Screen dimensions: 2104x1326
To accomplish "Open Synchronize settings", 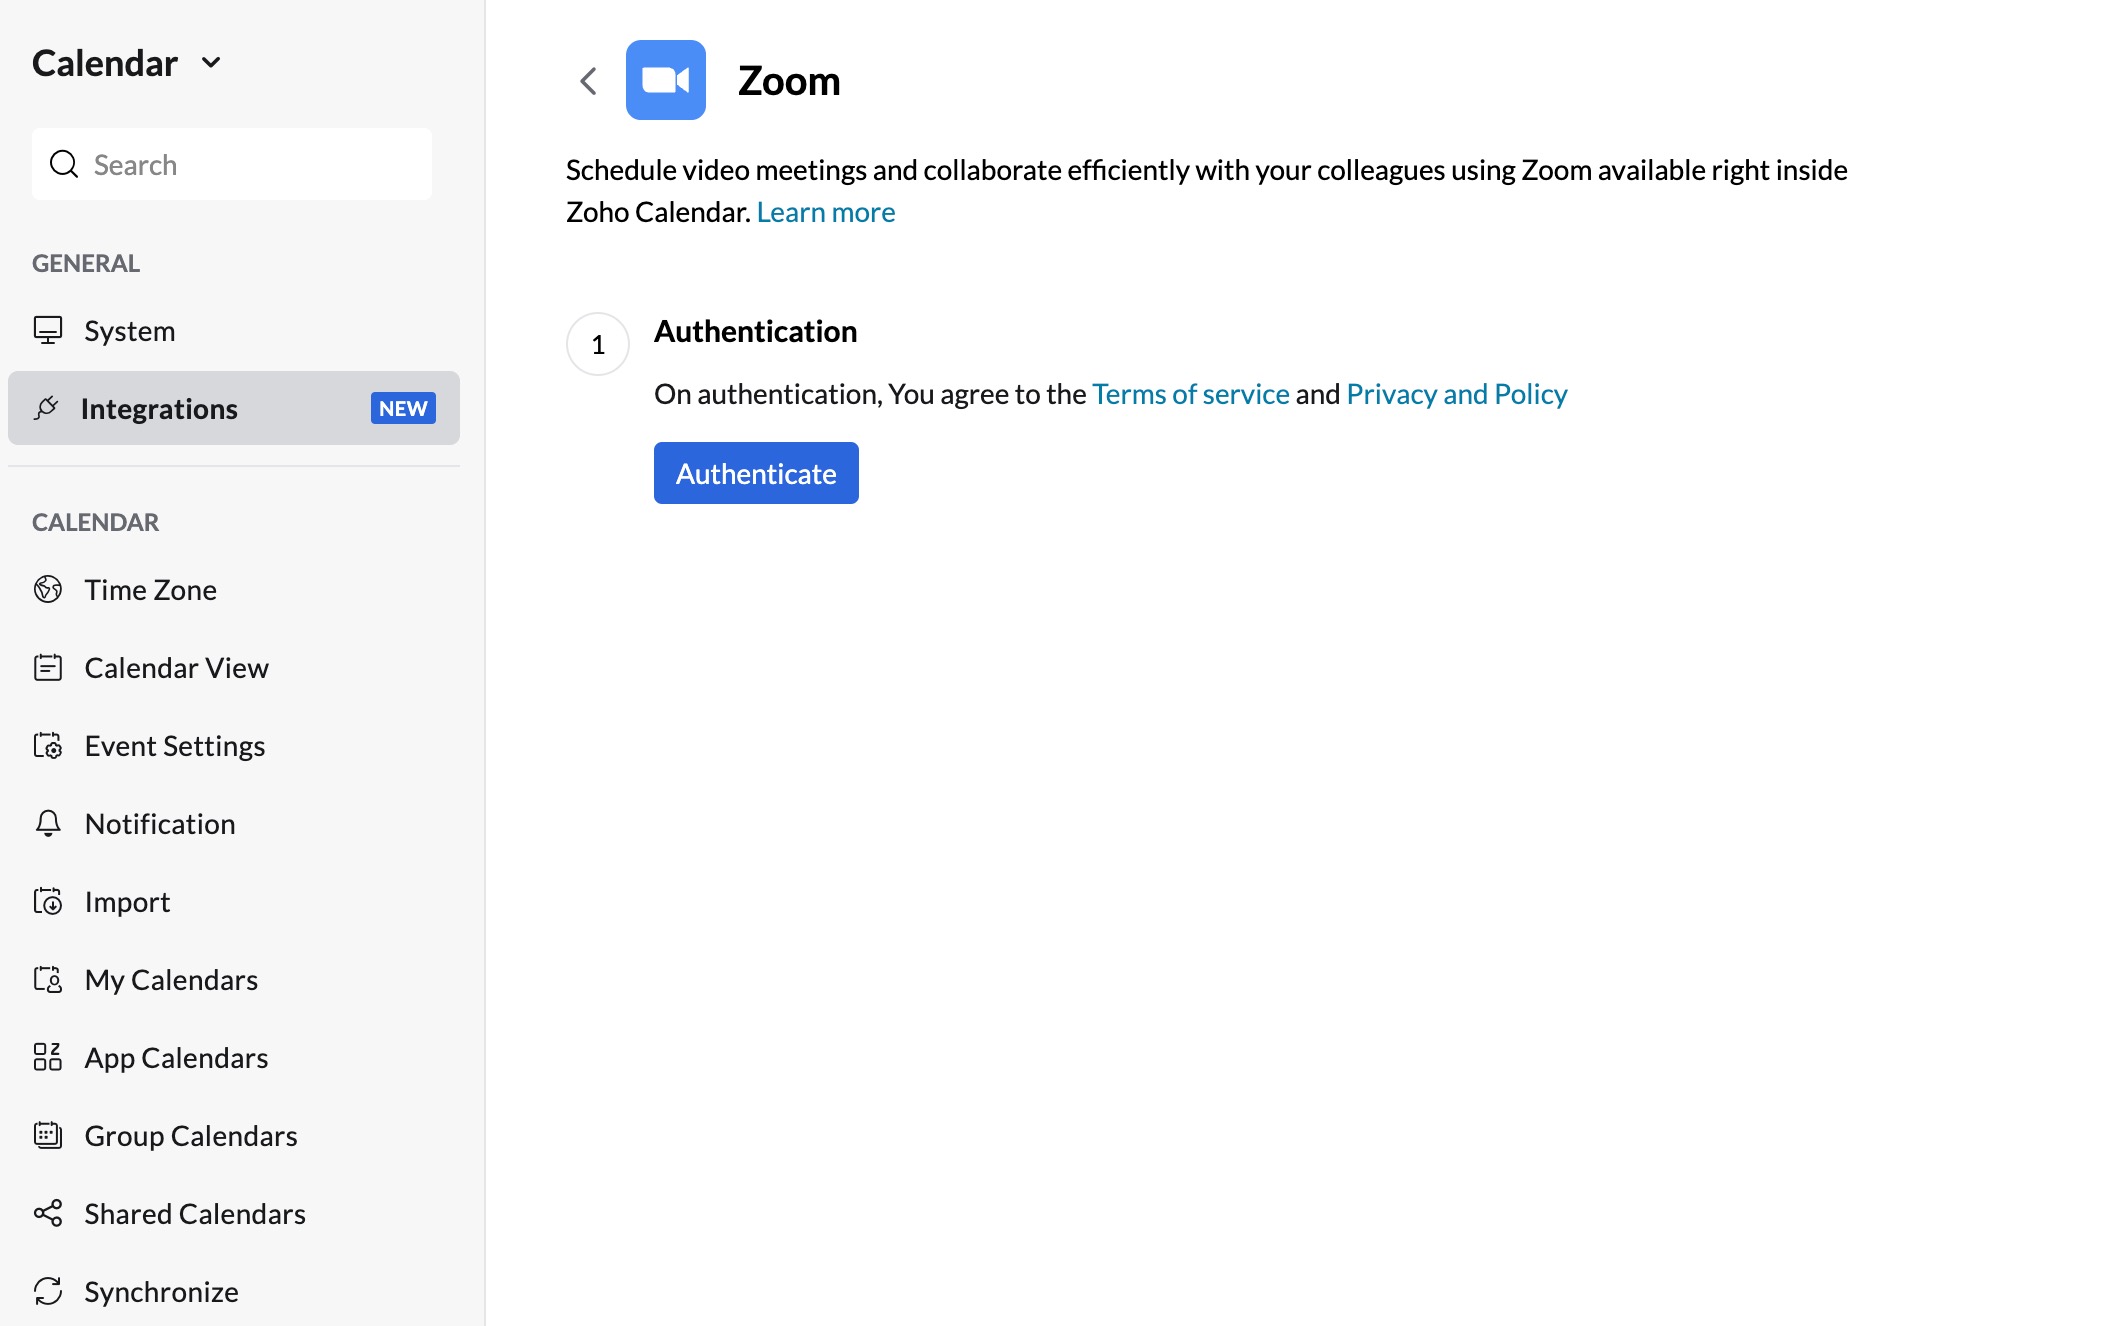I will tap(234, 1291).
